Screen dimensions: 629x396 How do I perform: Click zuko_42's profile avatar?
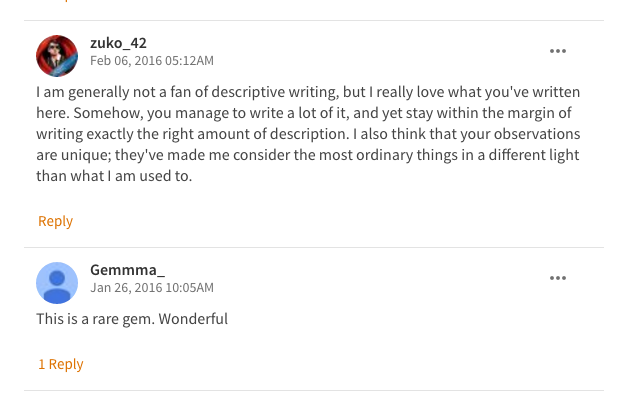(x=57, y=56)
